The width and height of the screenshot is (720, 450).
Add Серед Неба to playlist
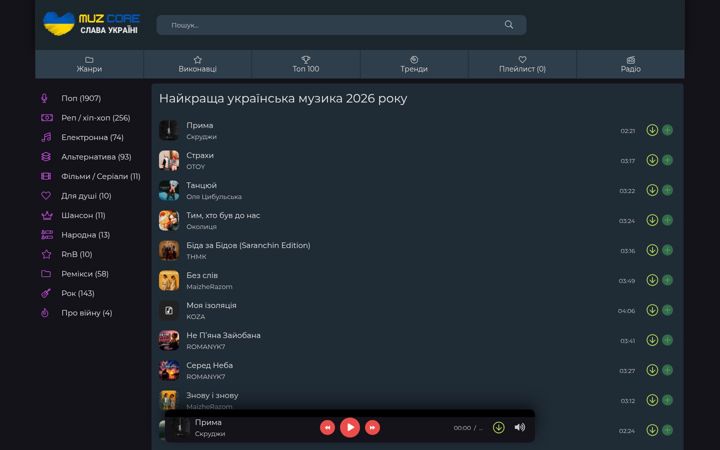click(668, 370)
